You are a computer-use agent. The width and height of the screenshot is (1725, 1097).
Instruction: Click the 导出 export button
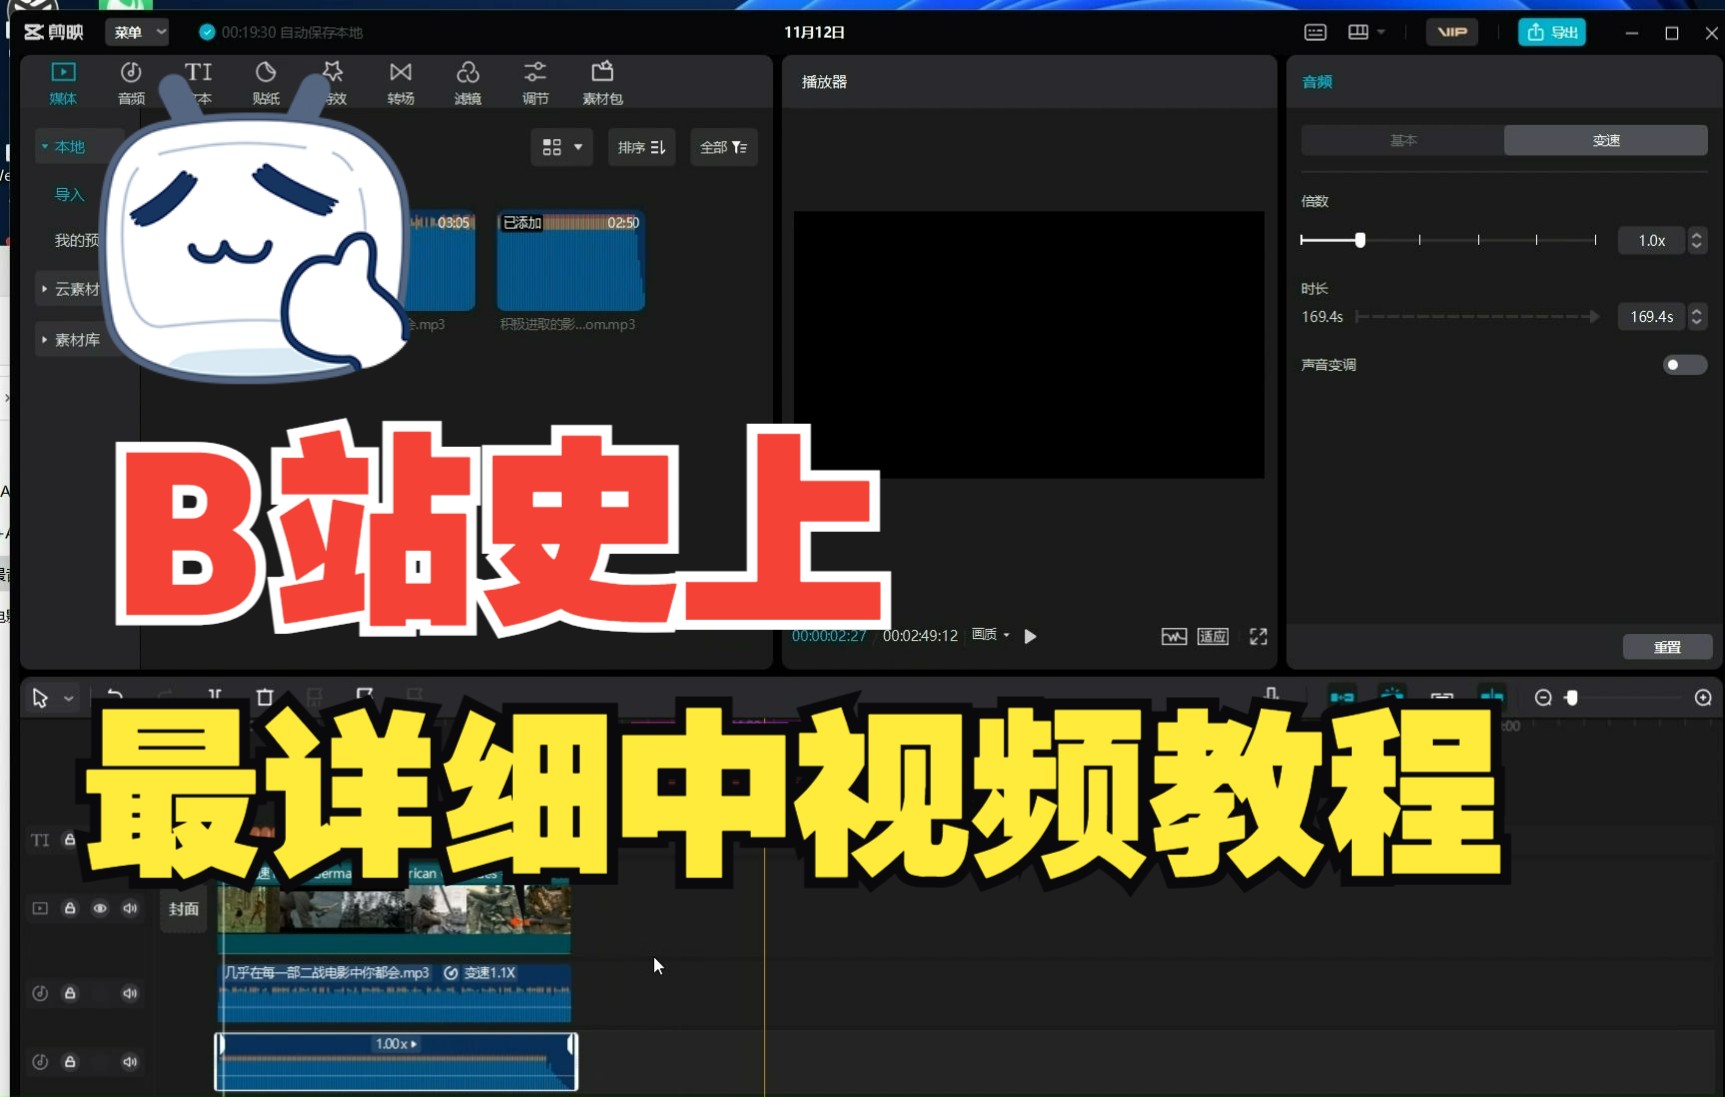click(1552, 32)
